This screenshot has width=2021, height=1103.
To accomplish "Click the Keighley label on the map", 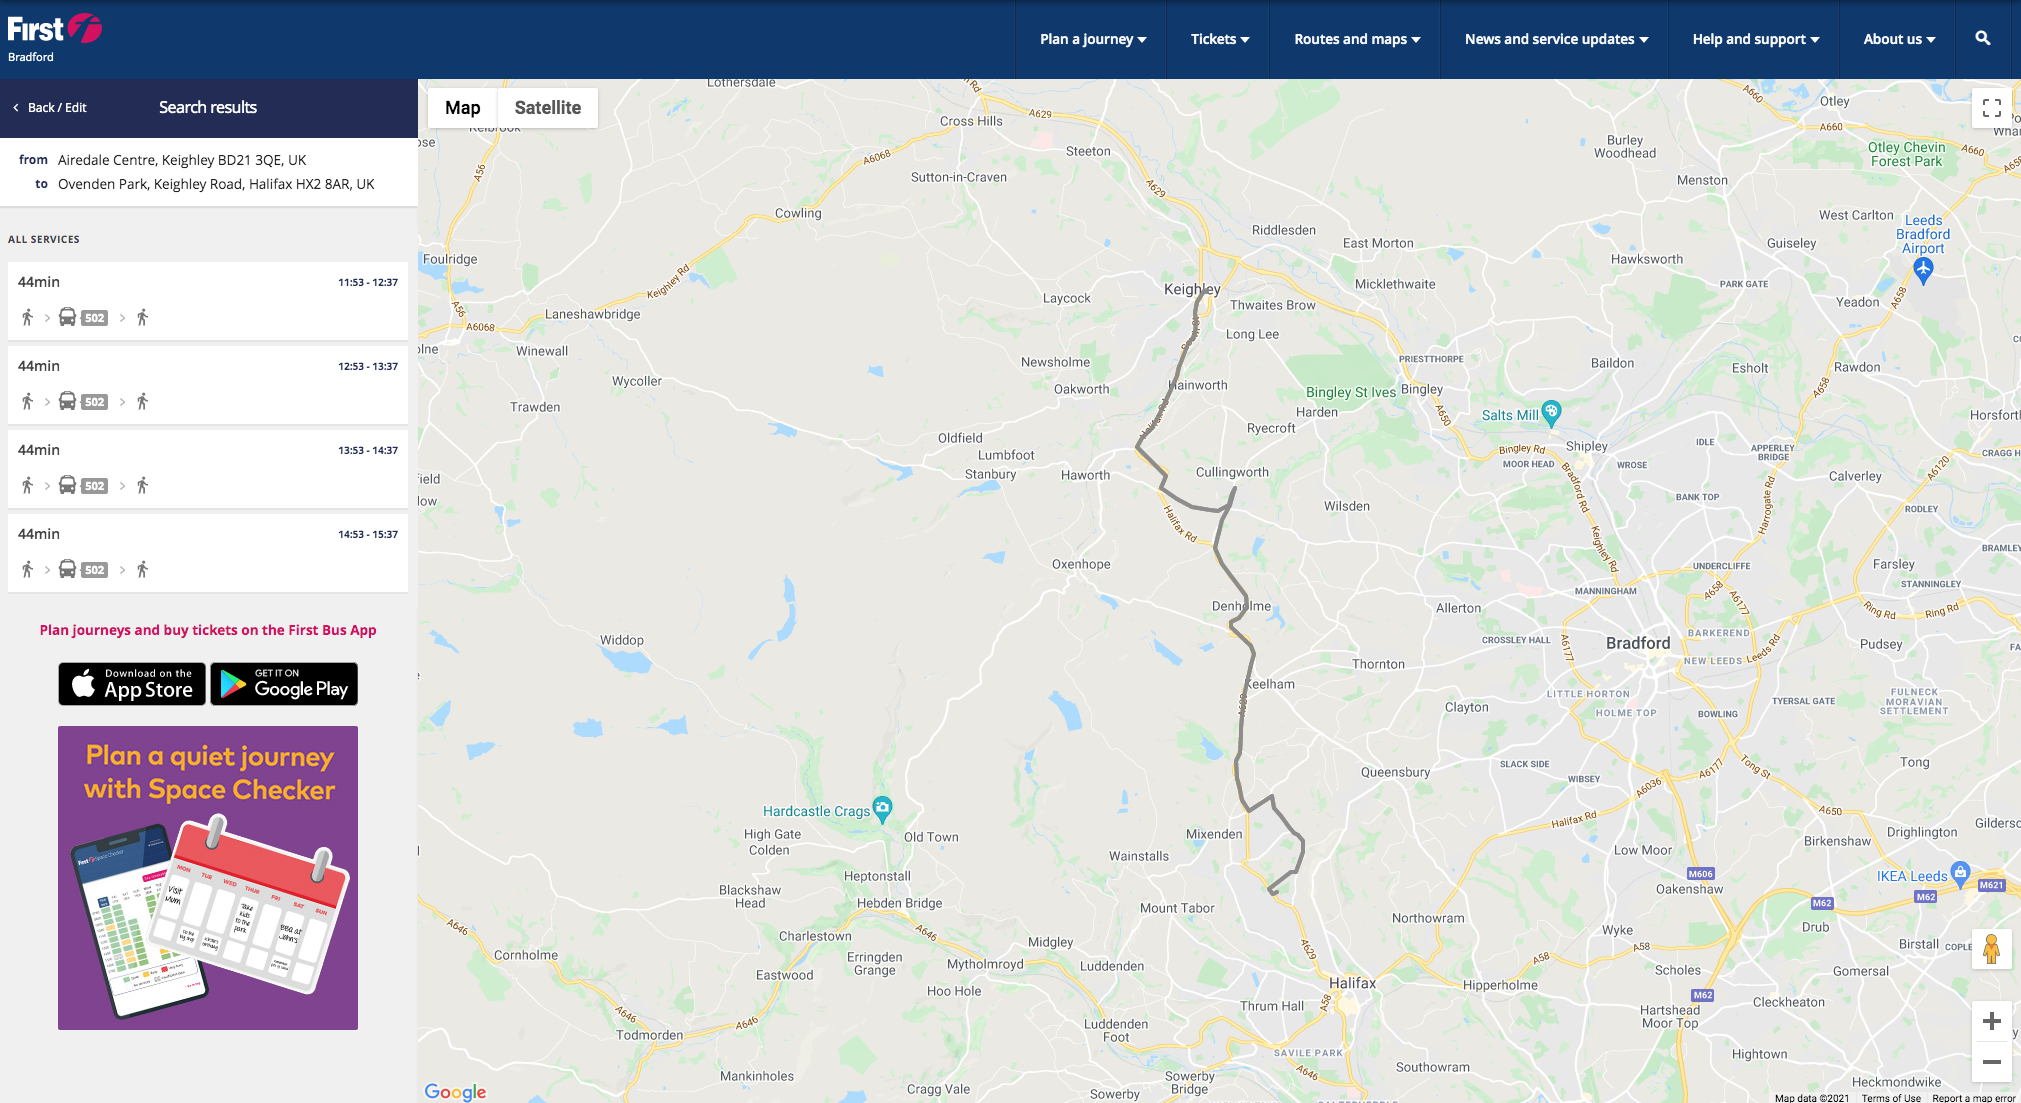I will [1192, 289].
